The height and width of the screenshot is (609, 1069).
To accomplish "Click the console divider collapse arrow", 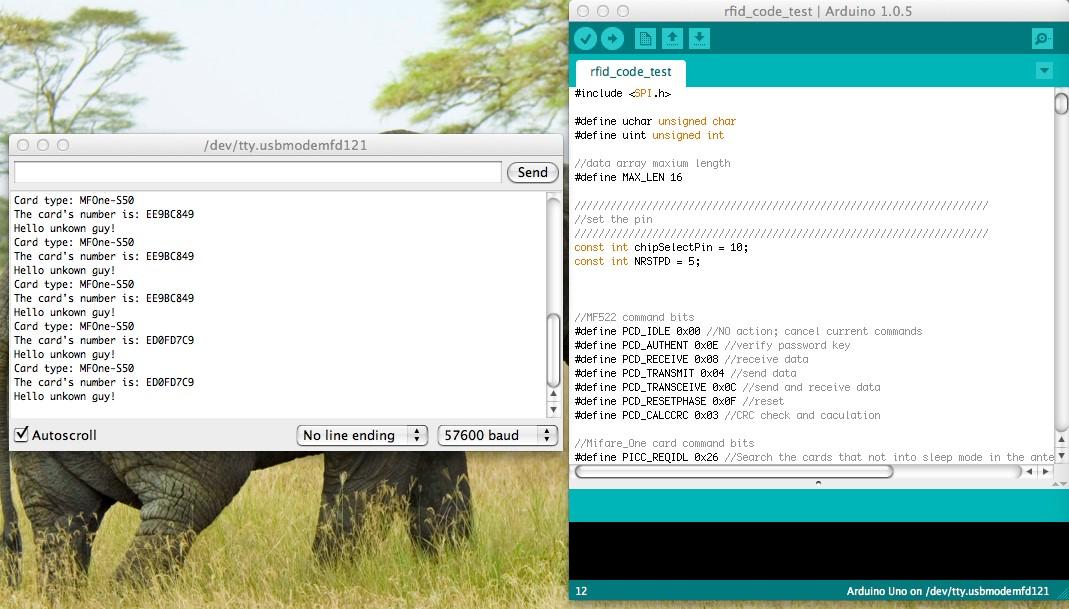I will click(x=818, y=483).
